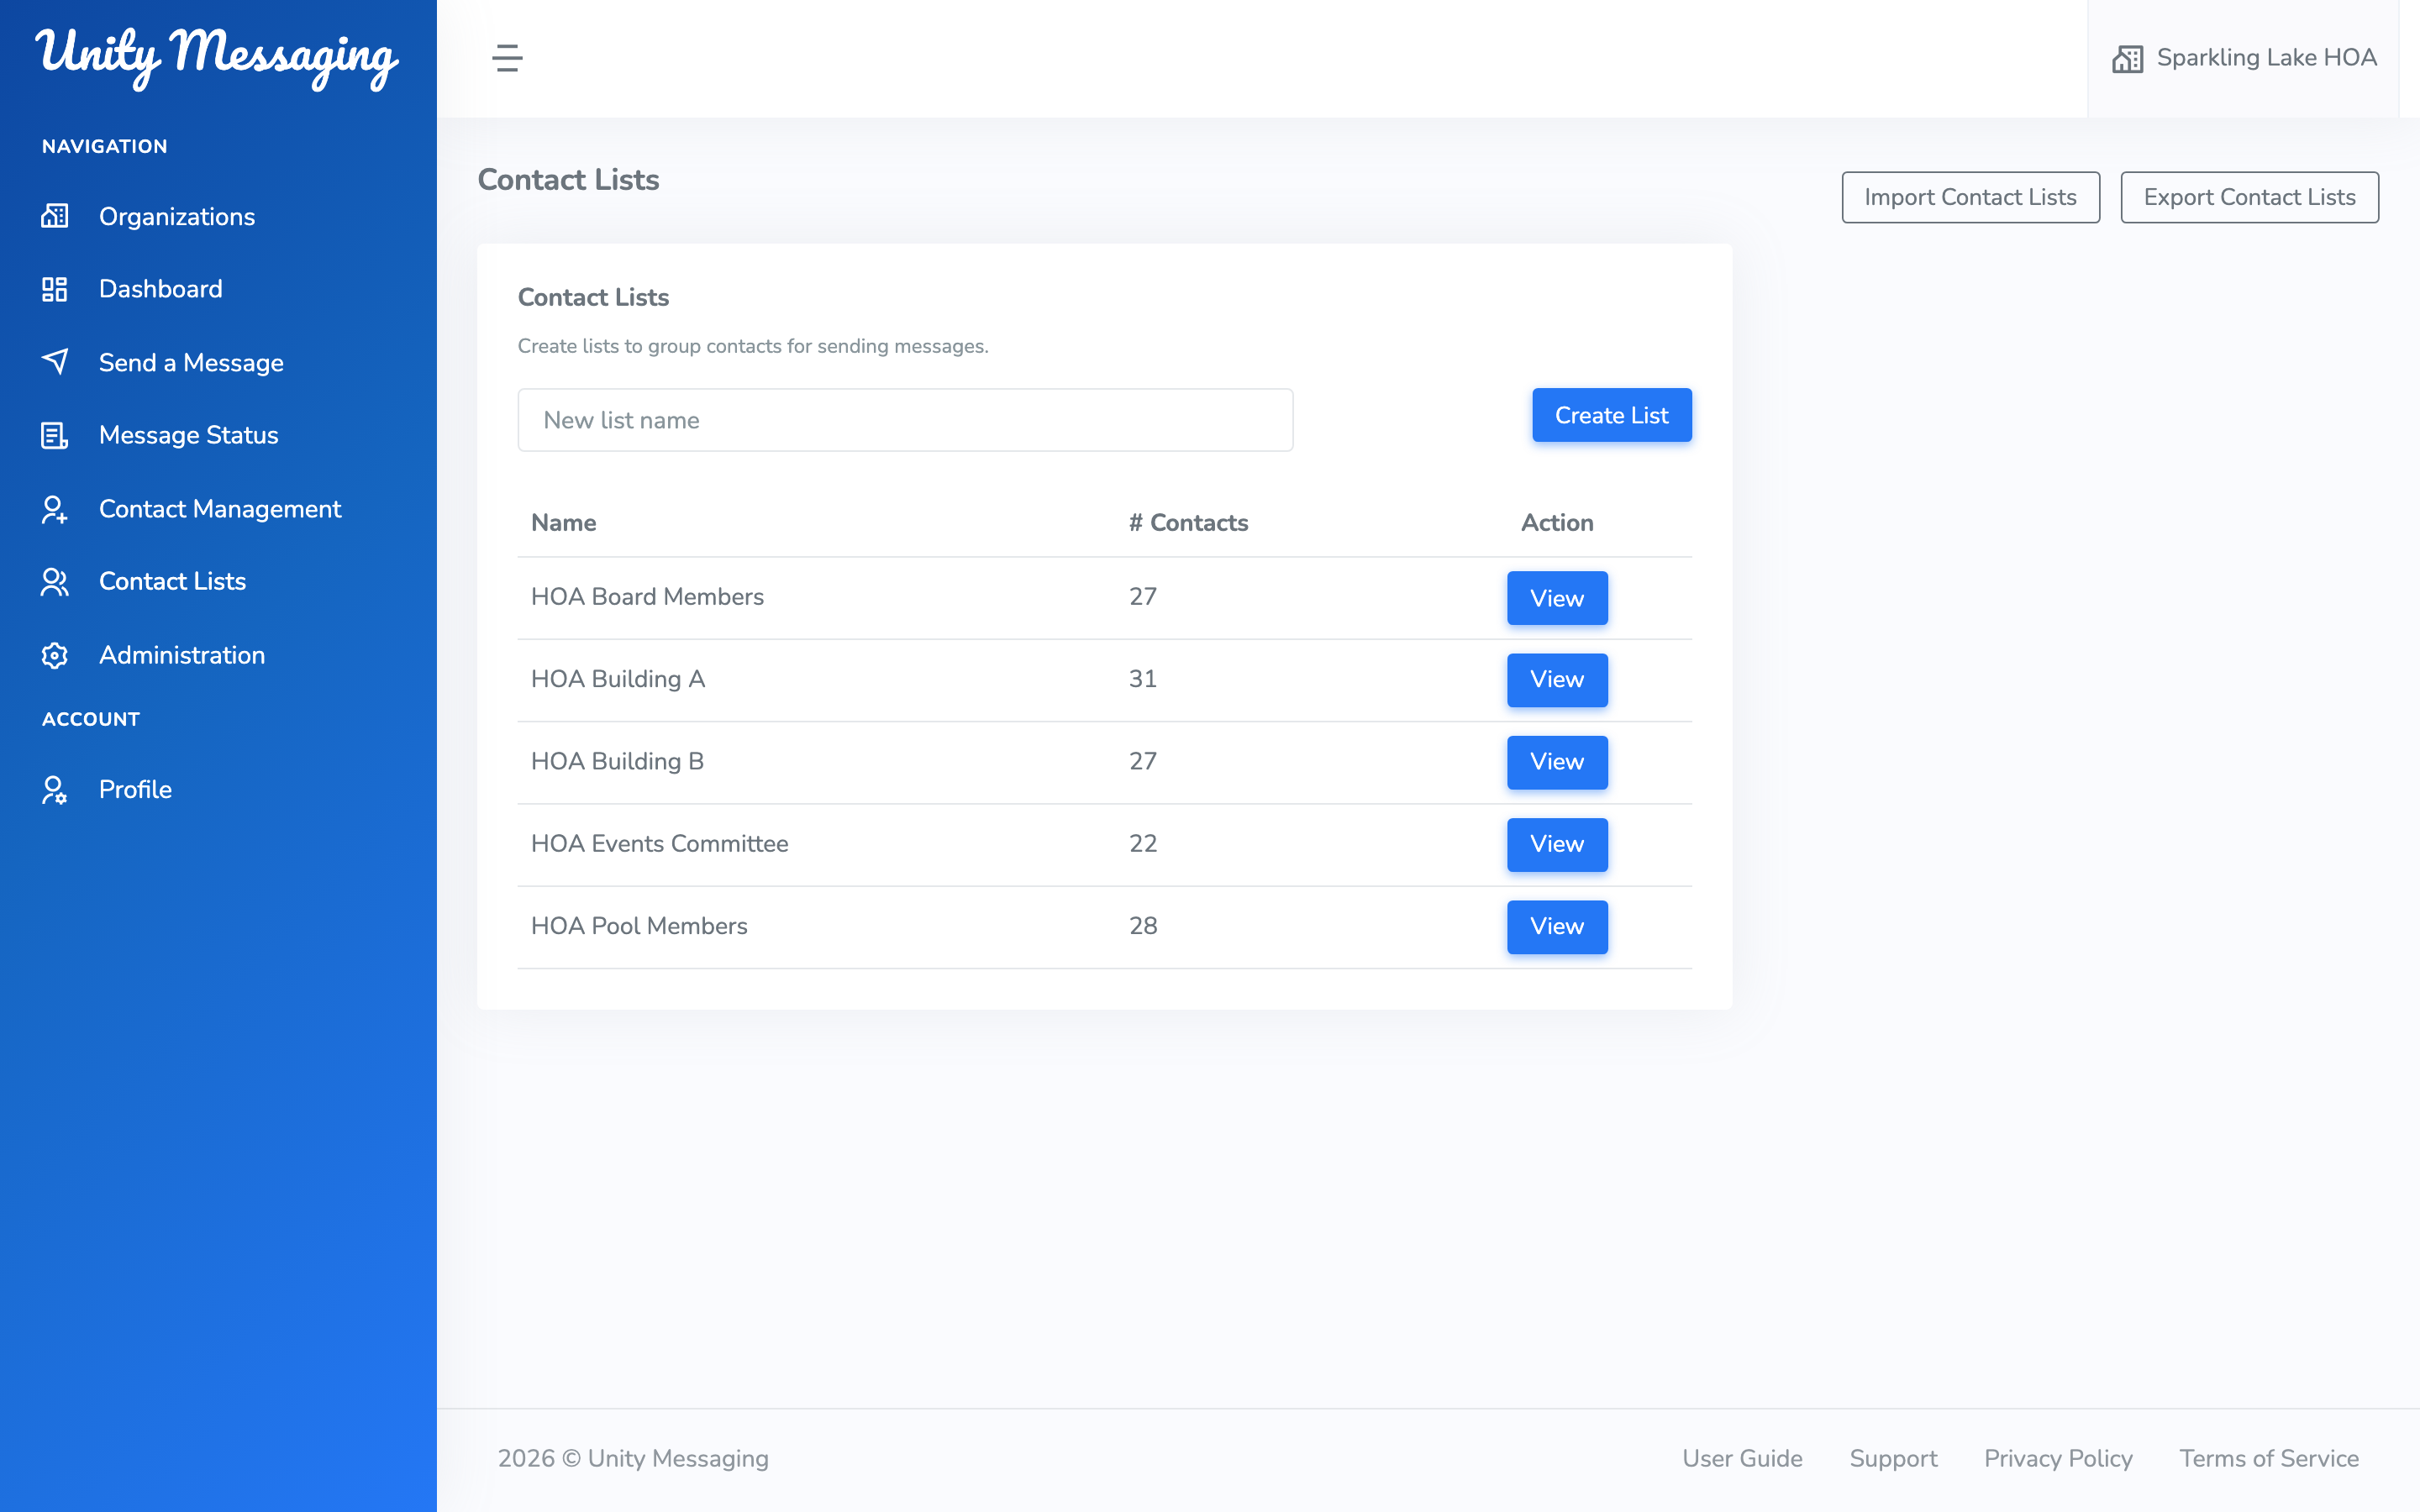View the HOA Building B list

coord(1557,762)
